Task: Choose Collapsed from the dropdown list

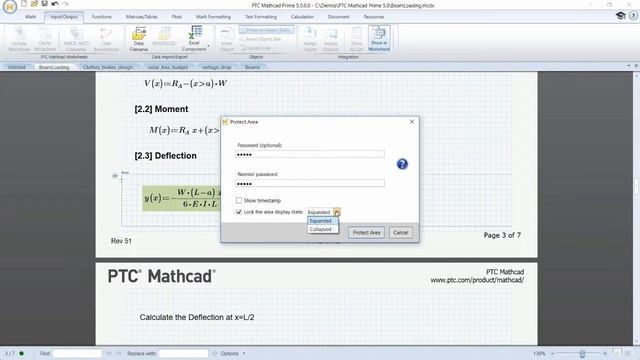Action: coord(322,229)
